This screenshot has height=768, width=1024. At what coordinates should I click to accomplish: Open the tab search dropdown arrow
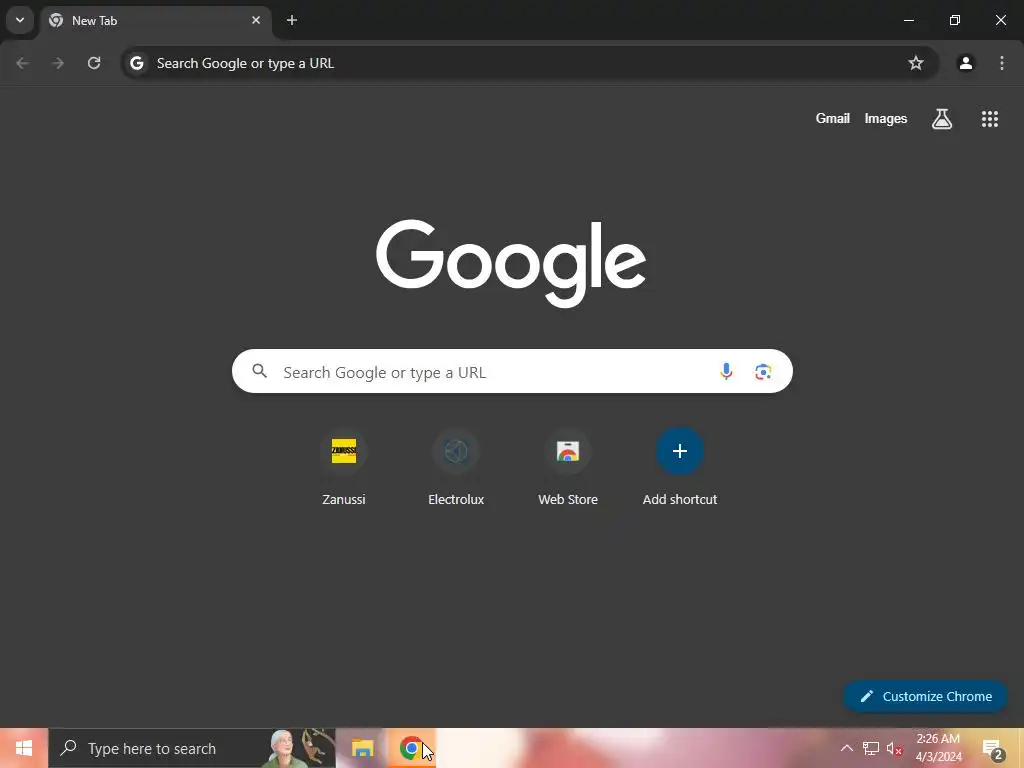(x=20, y=20)
